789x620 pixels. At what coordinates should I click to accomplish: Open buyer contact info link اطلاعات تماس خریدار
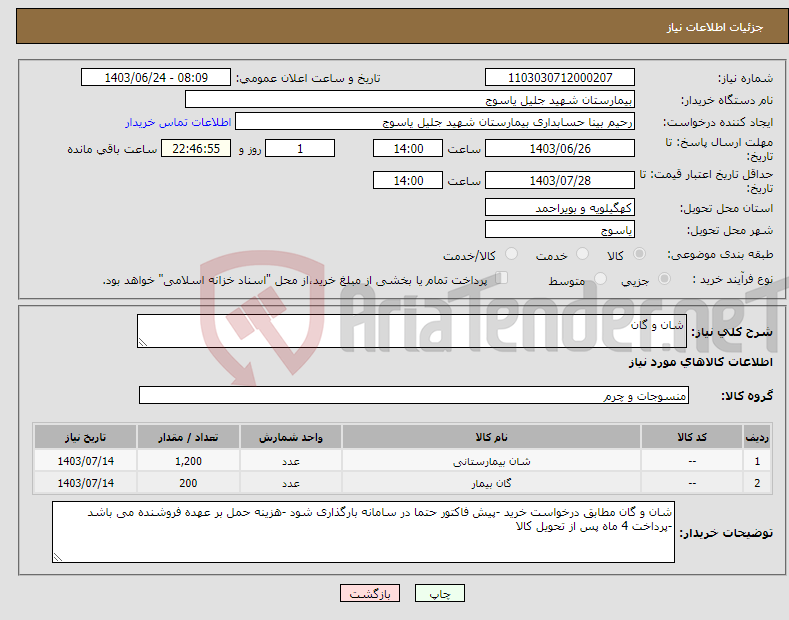point(178,122)
